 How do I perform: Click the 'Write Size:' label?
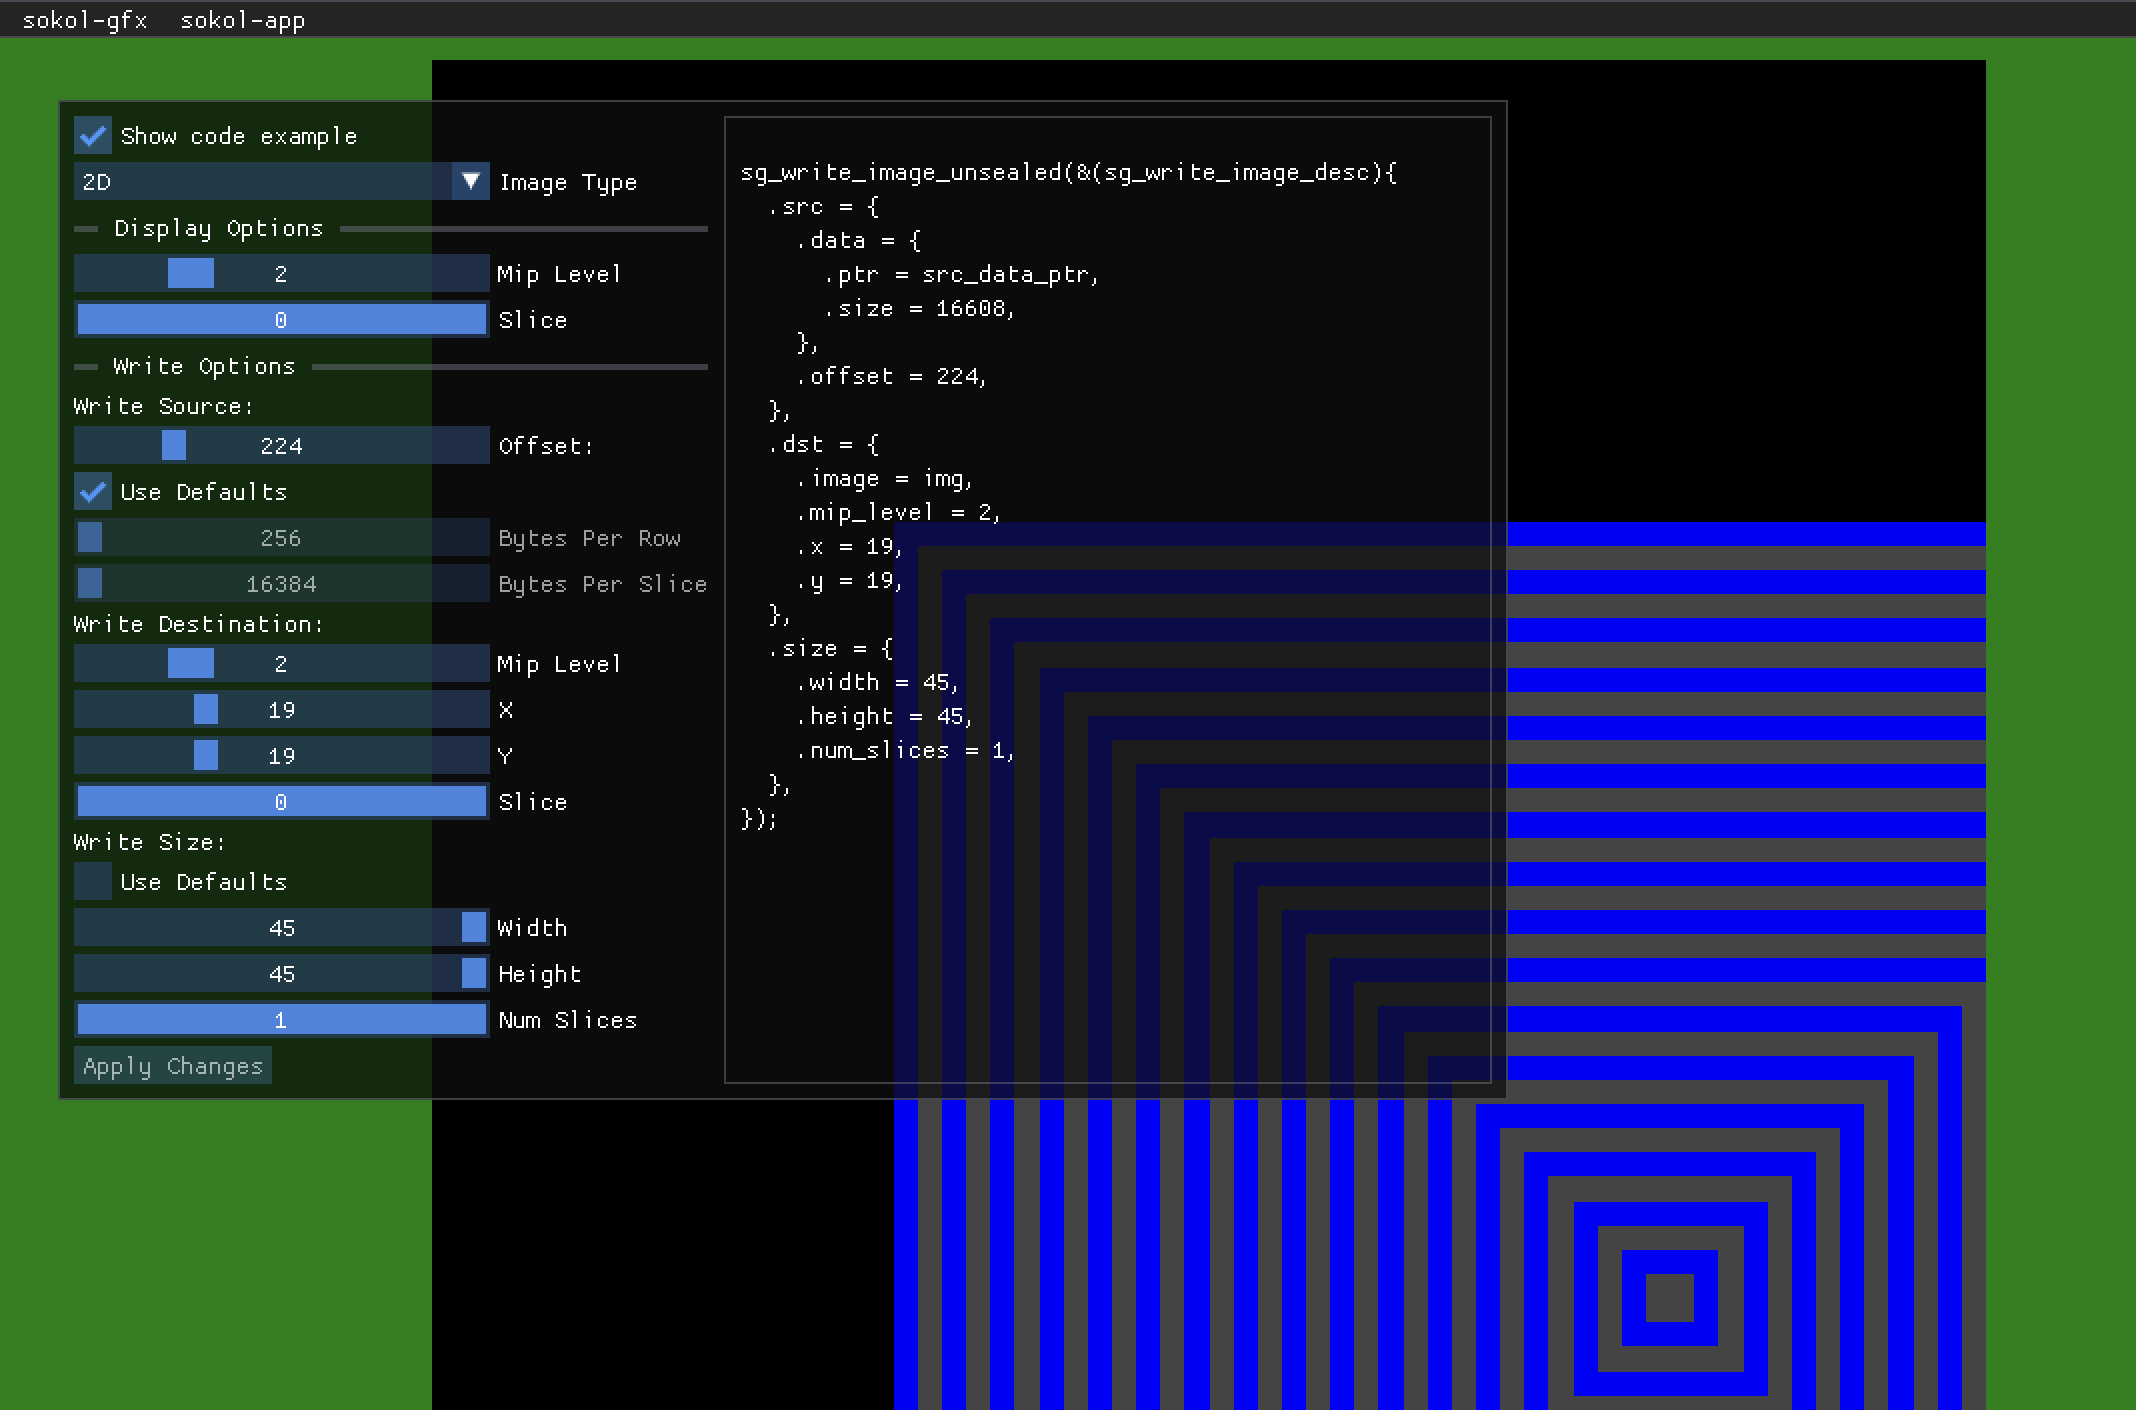150,842
